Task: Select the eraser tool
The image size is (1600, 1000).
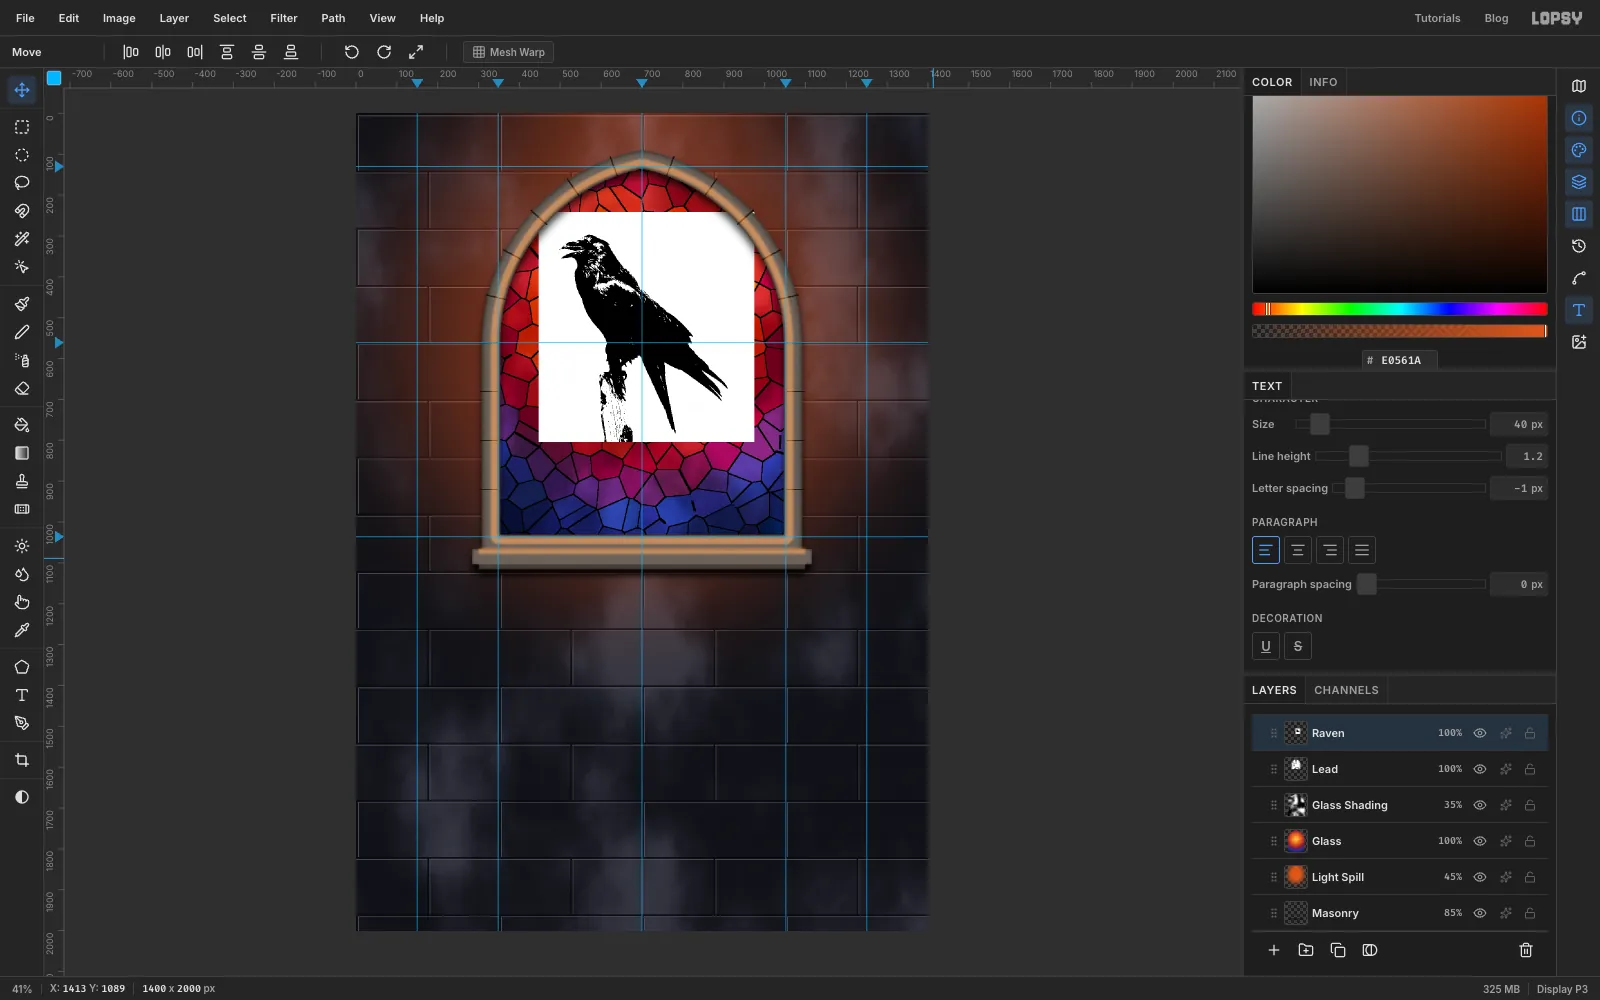Action: (22, 389)
